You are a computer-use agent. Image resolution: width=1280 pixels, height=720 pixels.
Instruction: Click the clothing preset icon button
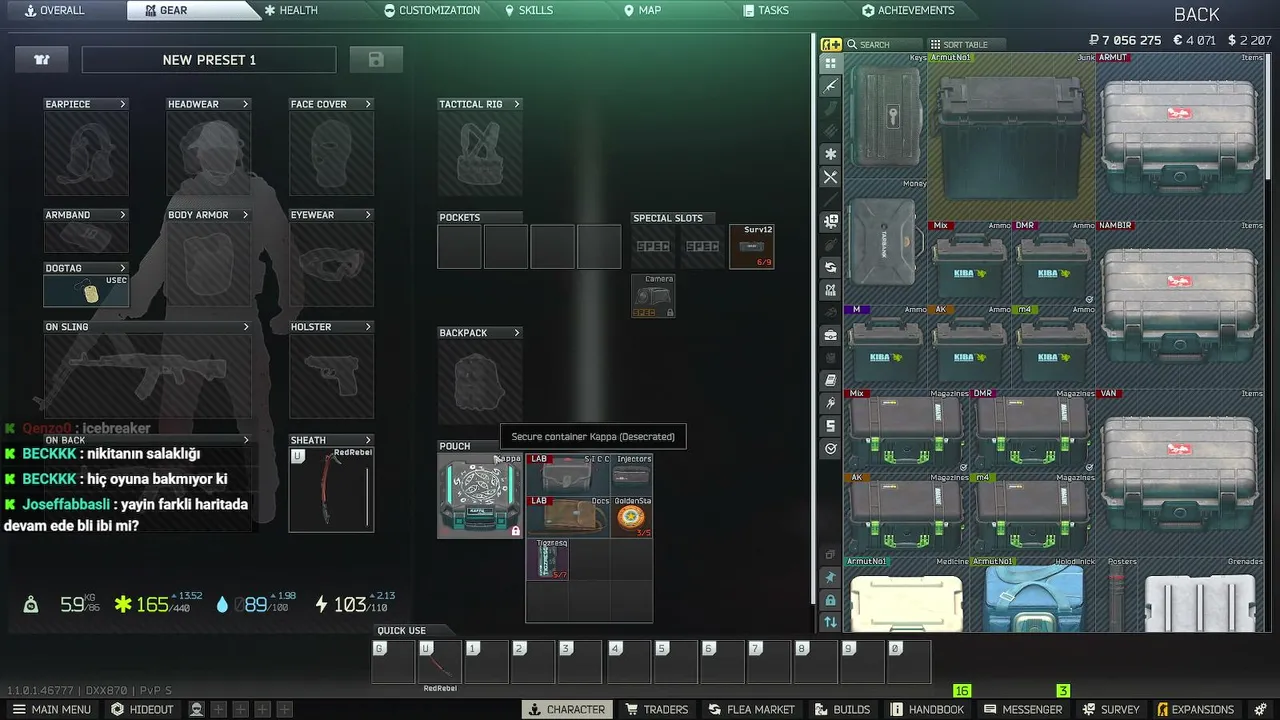[x=42, y=60]
